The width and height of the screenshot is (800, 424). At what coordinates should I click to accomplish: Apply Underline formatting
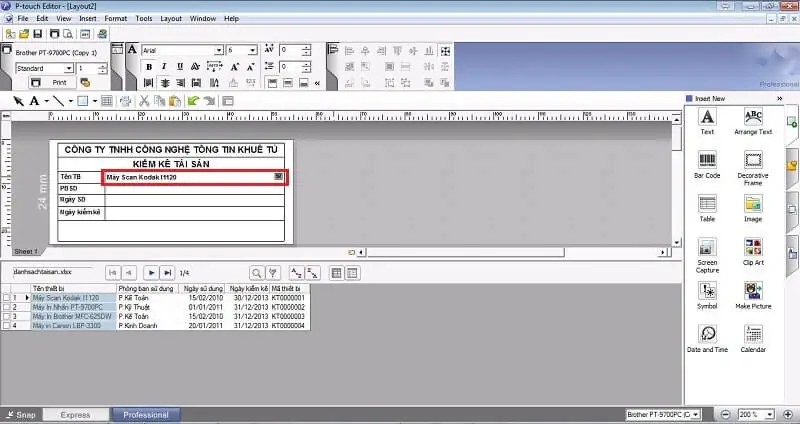click(x=180, y=67)
